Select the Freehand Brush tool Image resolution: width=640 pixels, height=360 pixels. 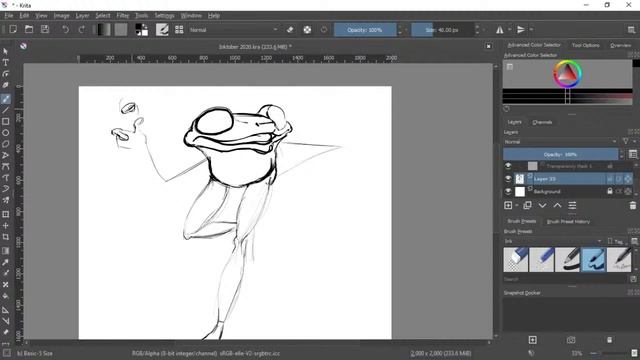(6, 99)
